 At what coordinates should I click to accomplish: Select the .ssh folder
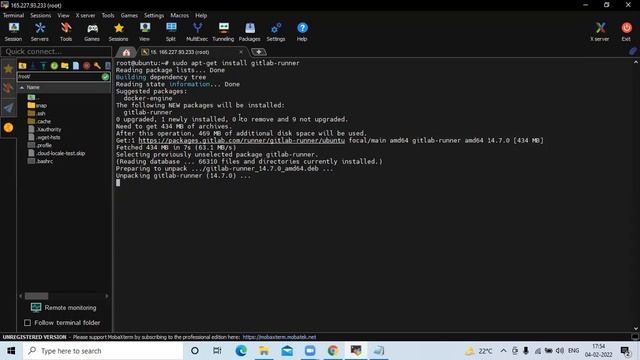point(37,113)
